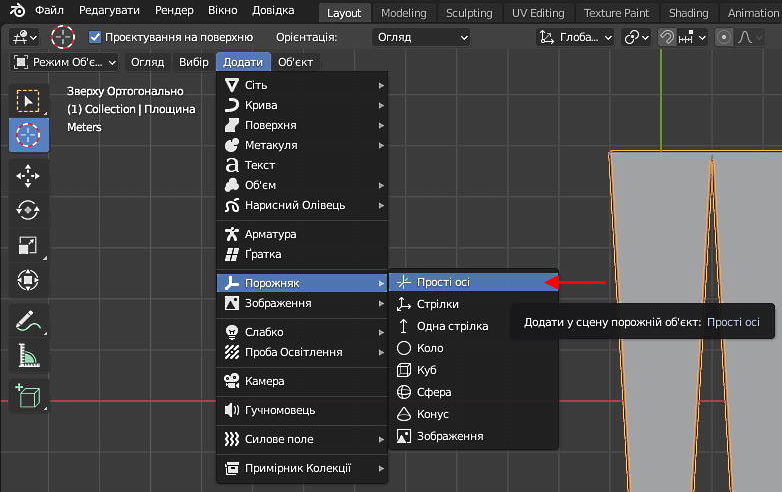Viewport: 782px width, 492px height.
Task: Select the Scale tool
Action: [x=28, y=245]
